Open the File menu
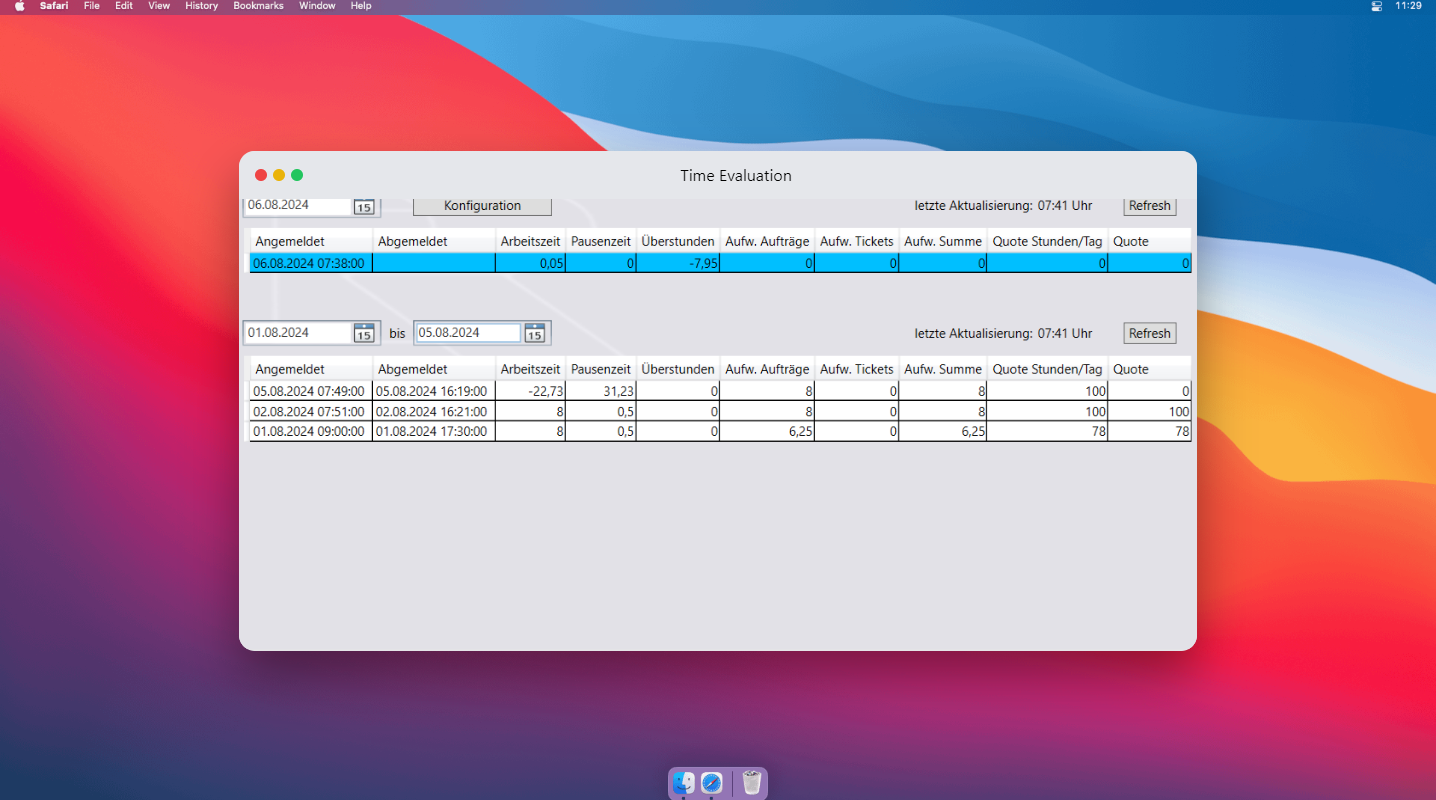Viewport: 1436px width, 800px height. [92, 6]
